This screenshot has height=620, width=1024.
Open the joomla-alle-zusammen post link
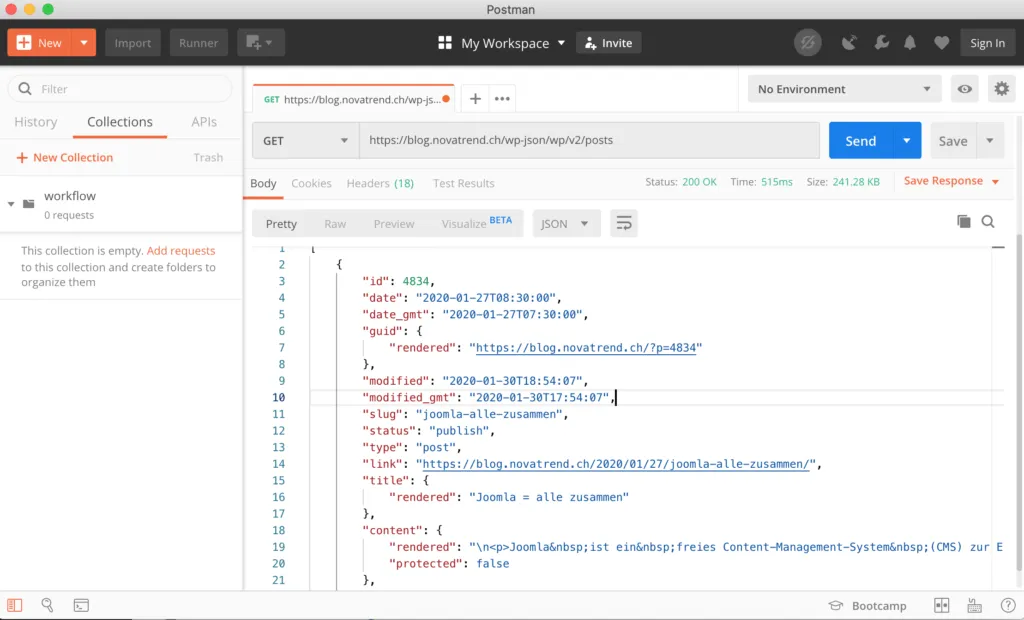tap(616, 464)
